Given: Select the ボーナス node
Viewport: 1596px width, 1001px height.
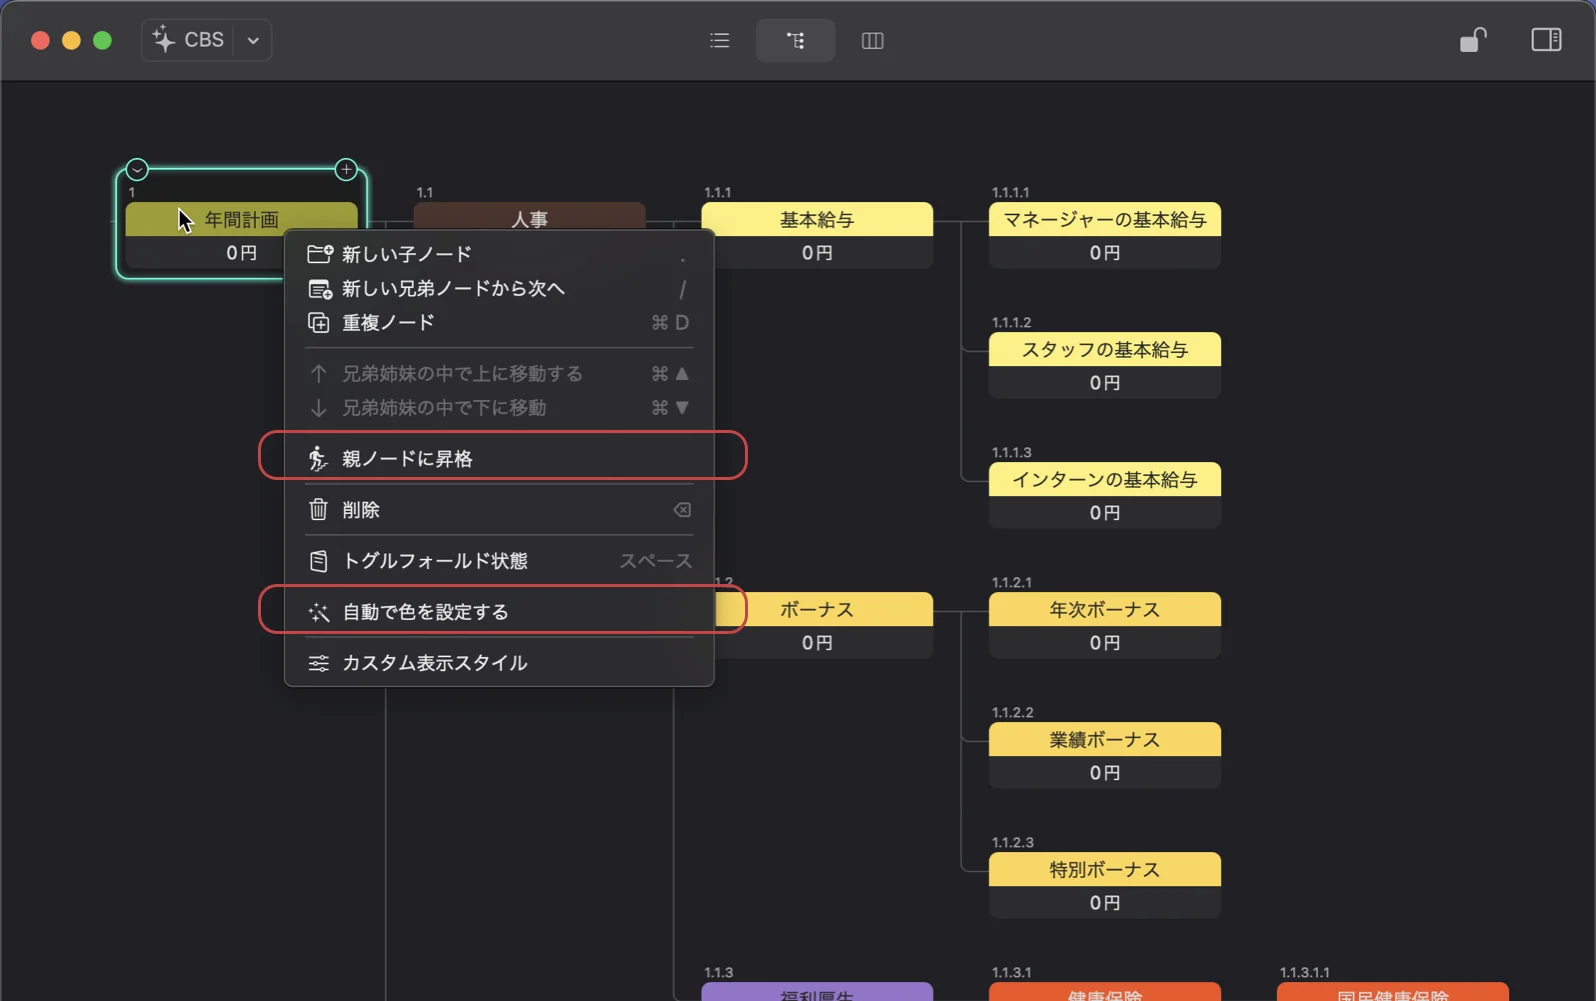Looking at the screenshot, I should [817, 609].
